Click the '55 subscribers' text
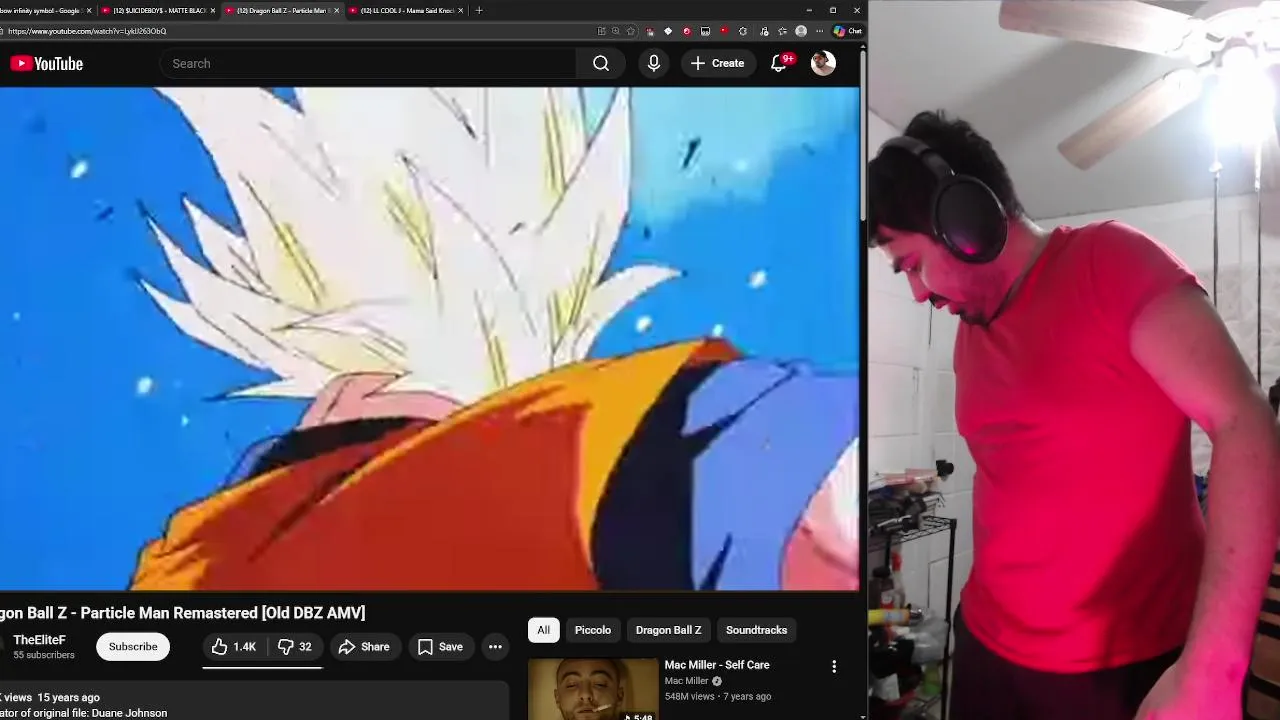This screenshot has width=1280, height=720. pos(44,655)
